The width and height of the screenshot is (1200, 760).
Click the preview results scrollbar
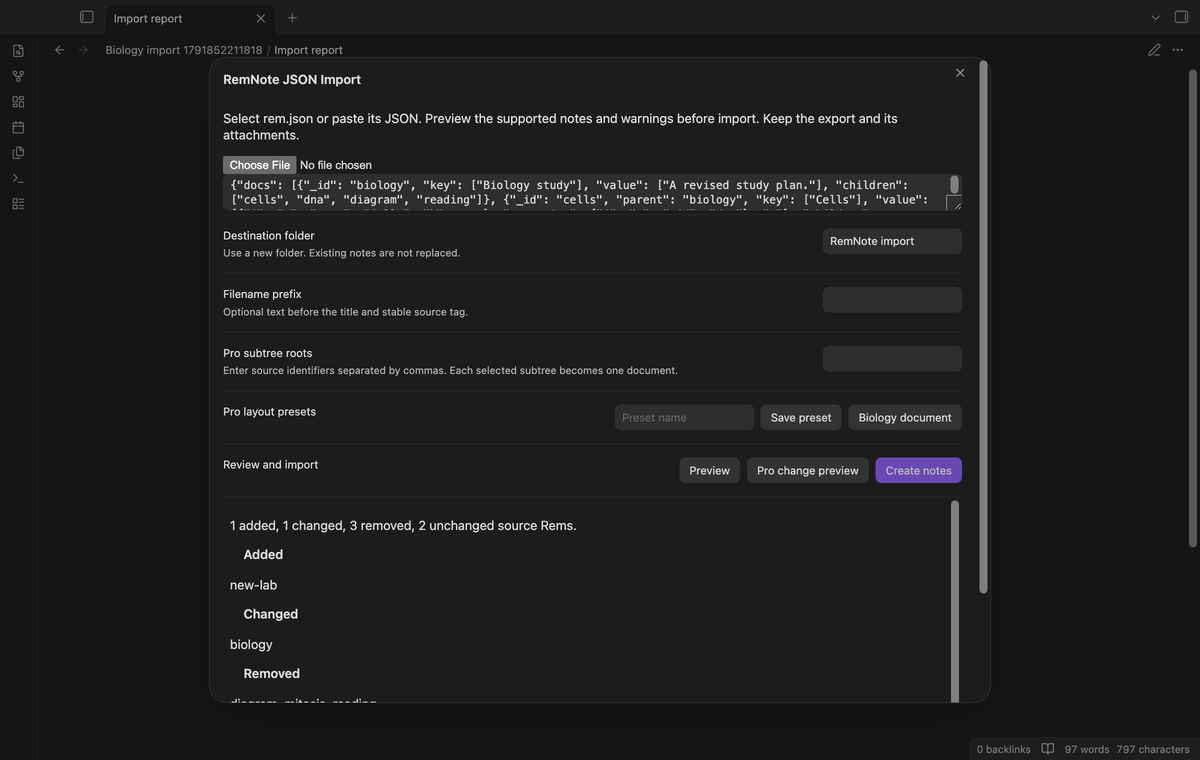(x=954, y=602)
